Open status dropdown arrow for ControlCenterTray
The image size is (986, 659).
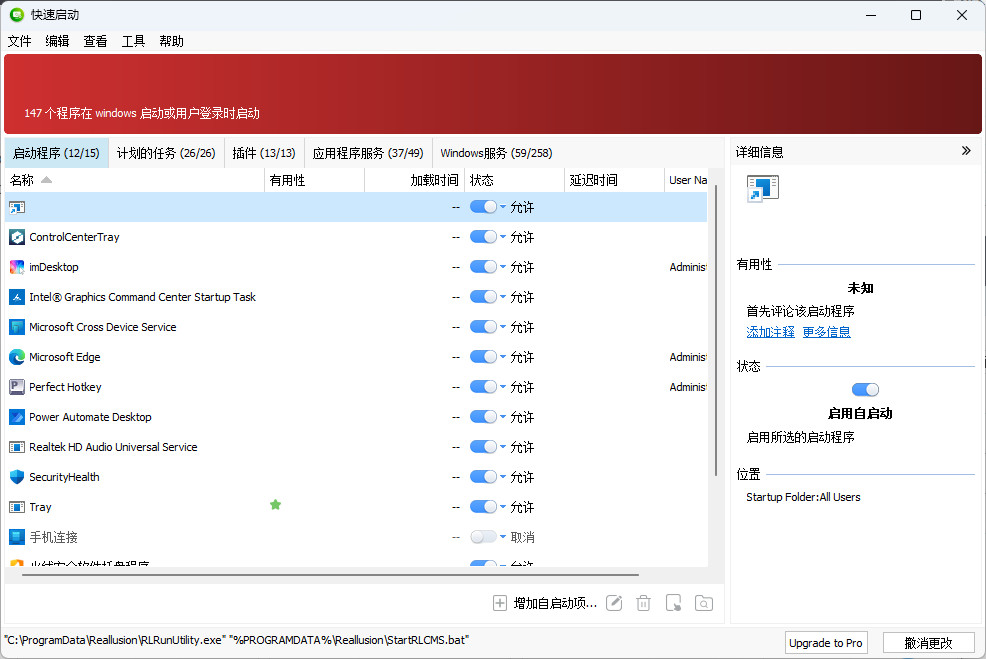[x=503, y=237]
